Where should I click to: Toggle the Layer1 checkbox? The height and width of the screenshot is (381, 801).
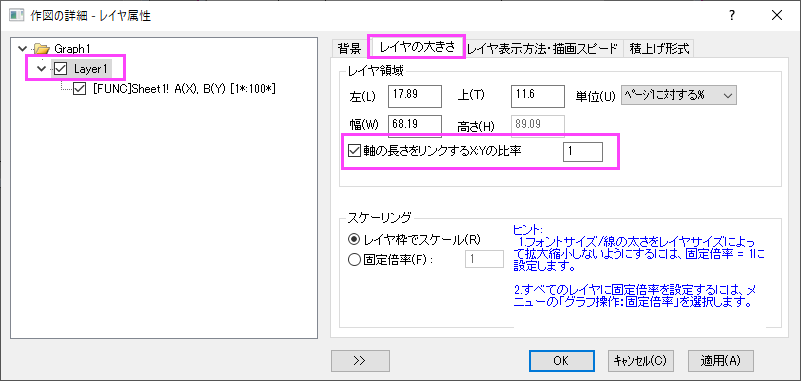point(60,68)
